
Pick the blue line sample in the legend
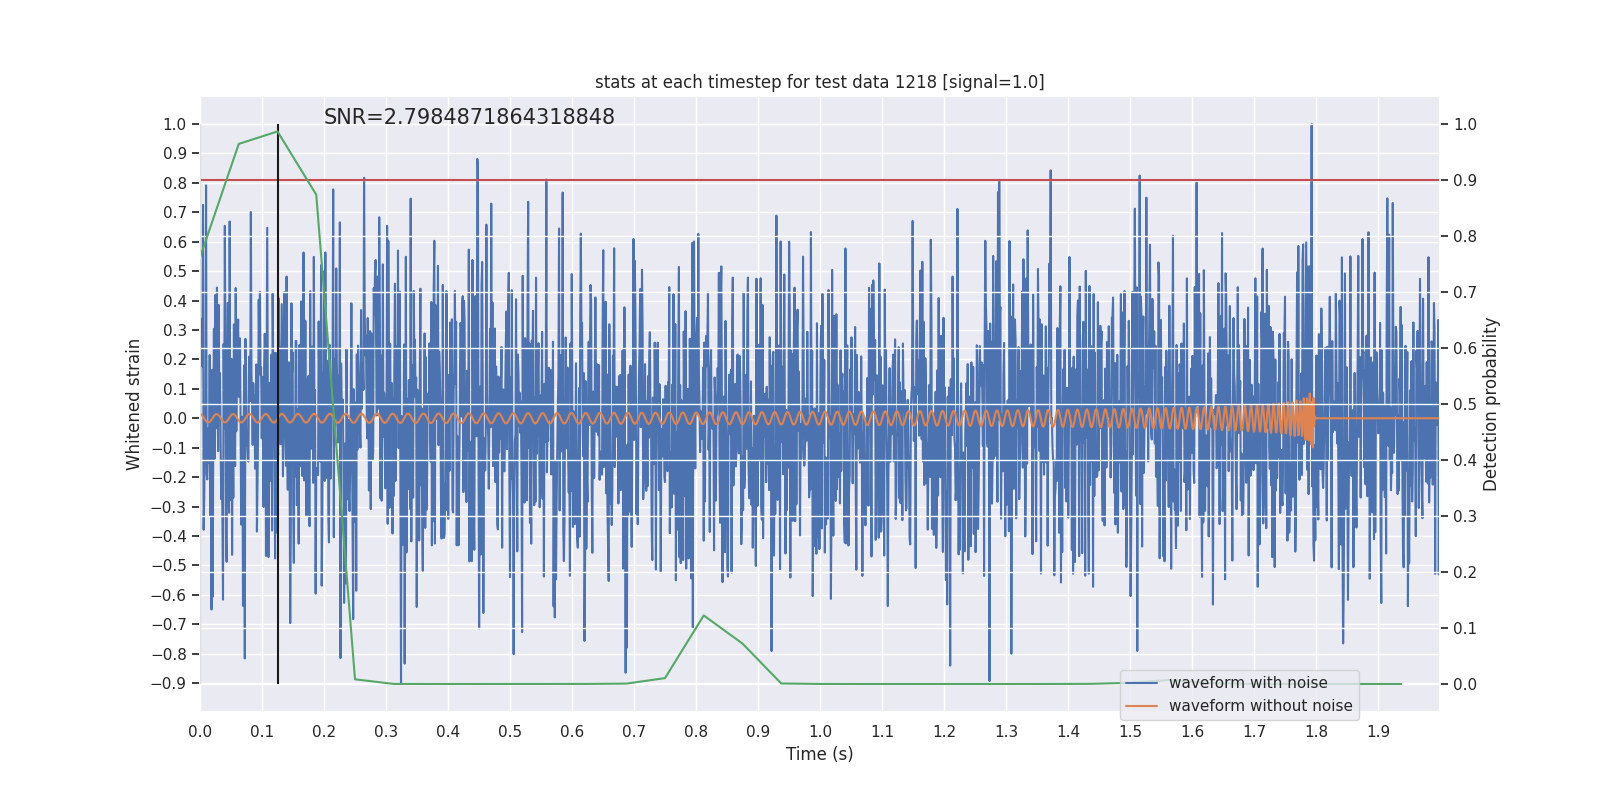coord(1142,683)
